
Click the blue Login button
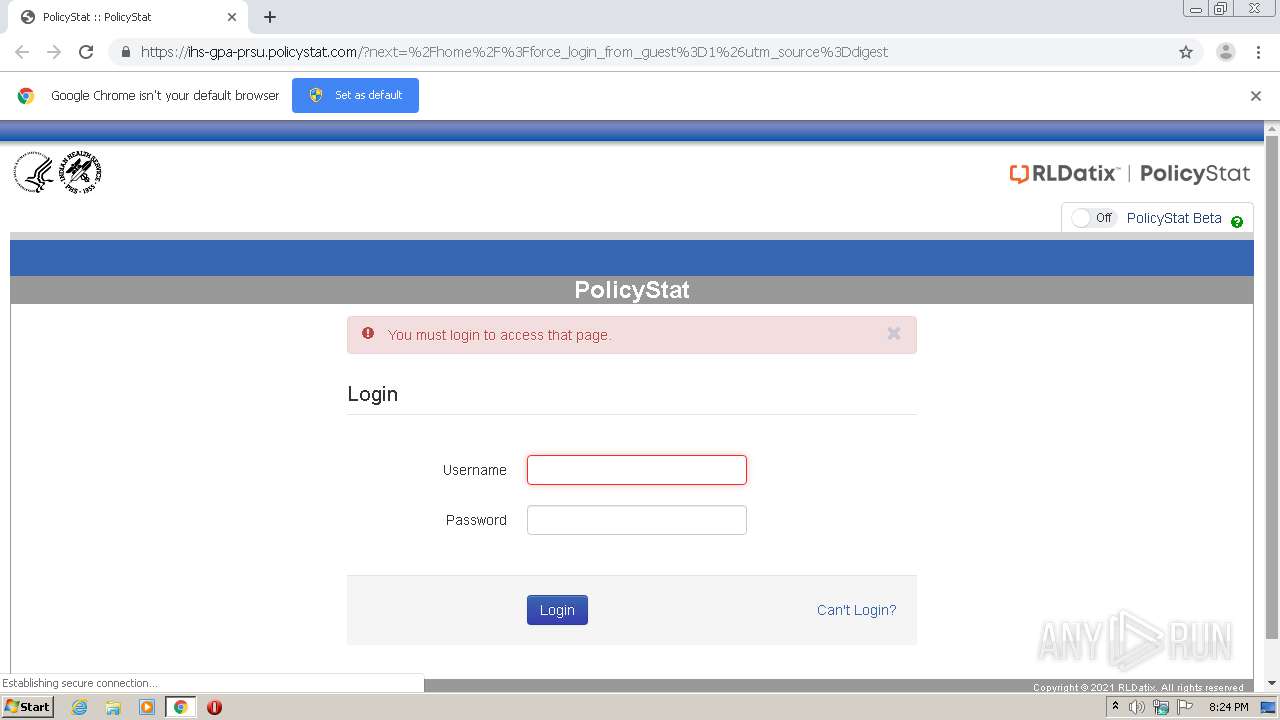pos(557,610)
